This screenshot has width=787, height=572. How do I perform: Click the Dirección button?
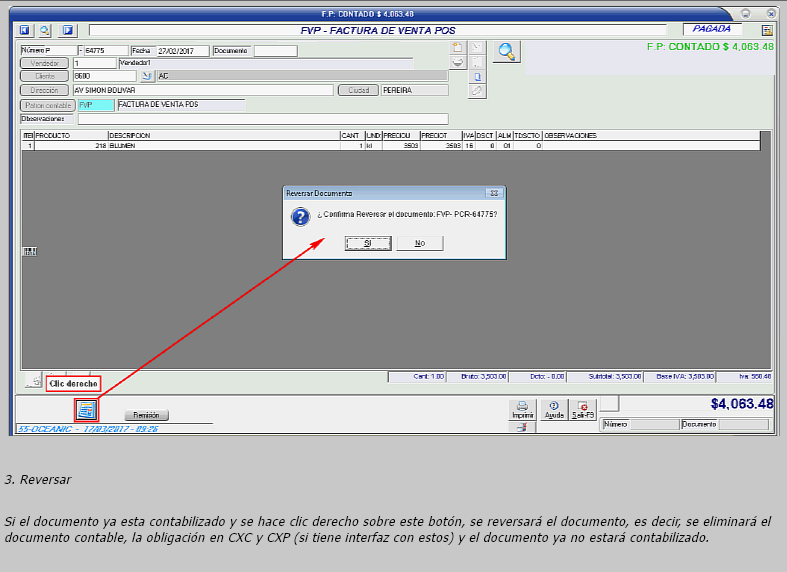(x=45, y=90)
